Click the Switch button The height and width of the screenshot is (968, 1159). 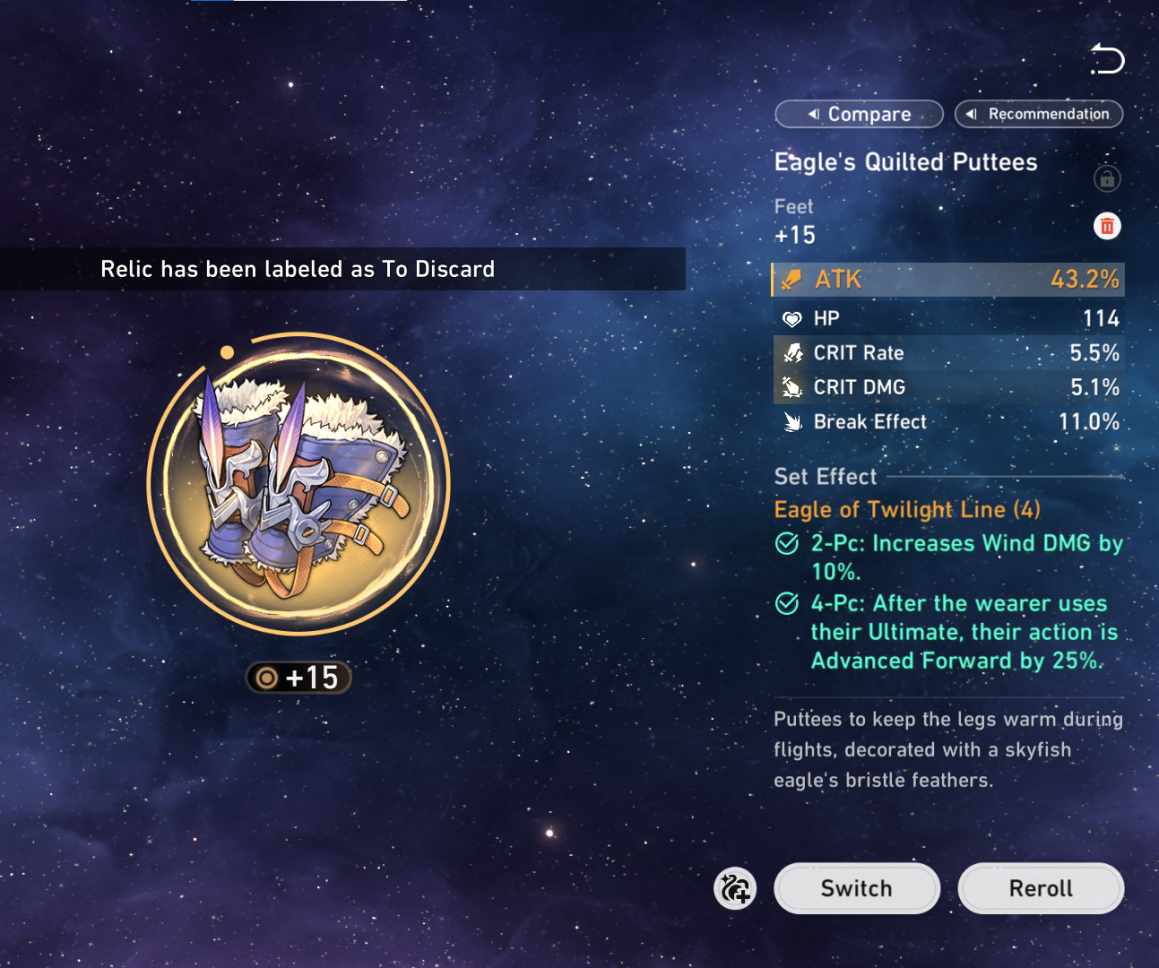pos(857,888)
